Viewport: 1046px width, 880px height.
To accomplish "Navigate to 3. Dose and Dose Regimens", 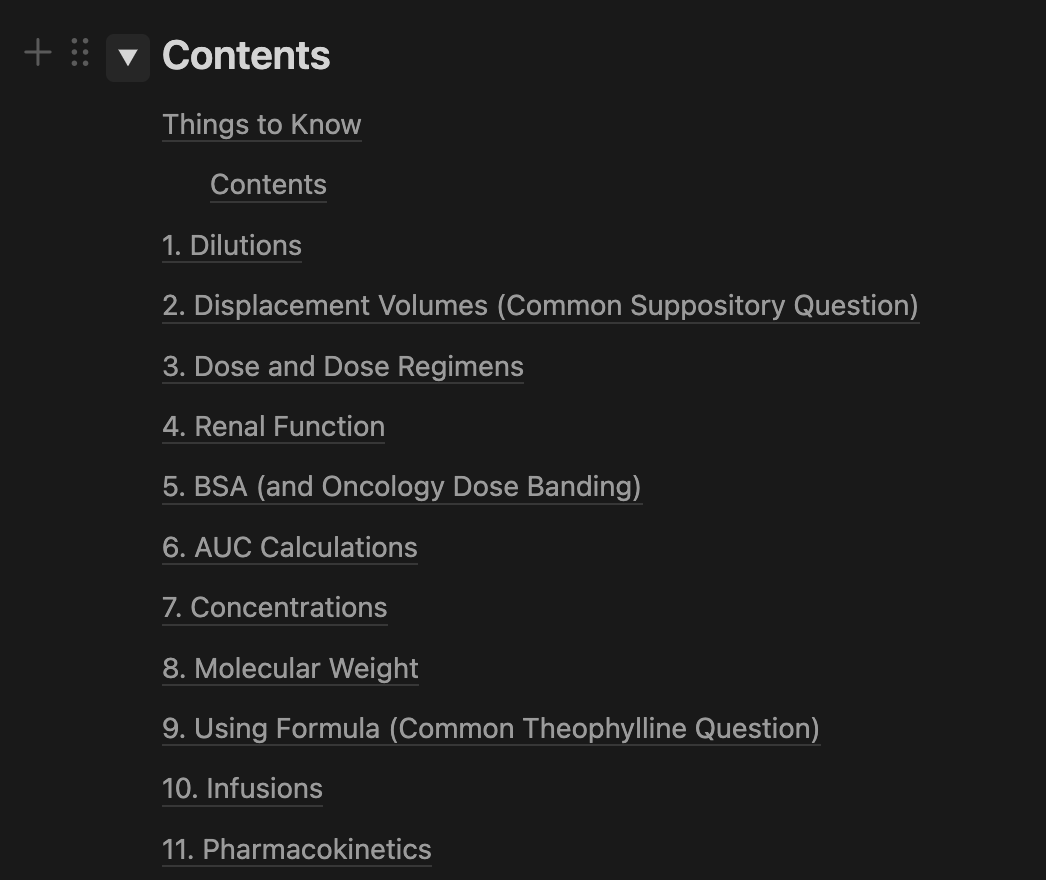I will (343, 366).
